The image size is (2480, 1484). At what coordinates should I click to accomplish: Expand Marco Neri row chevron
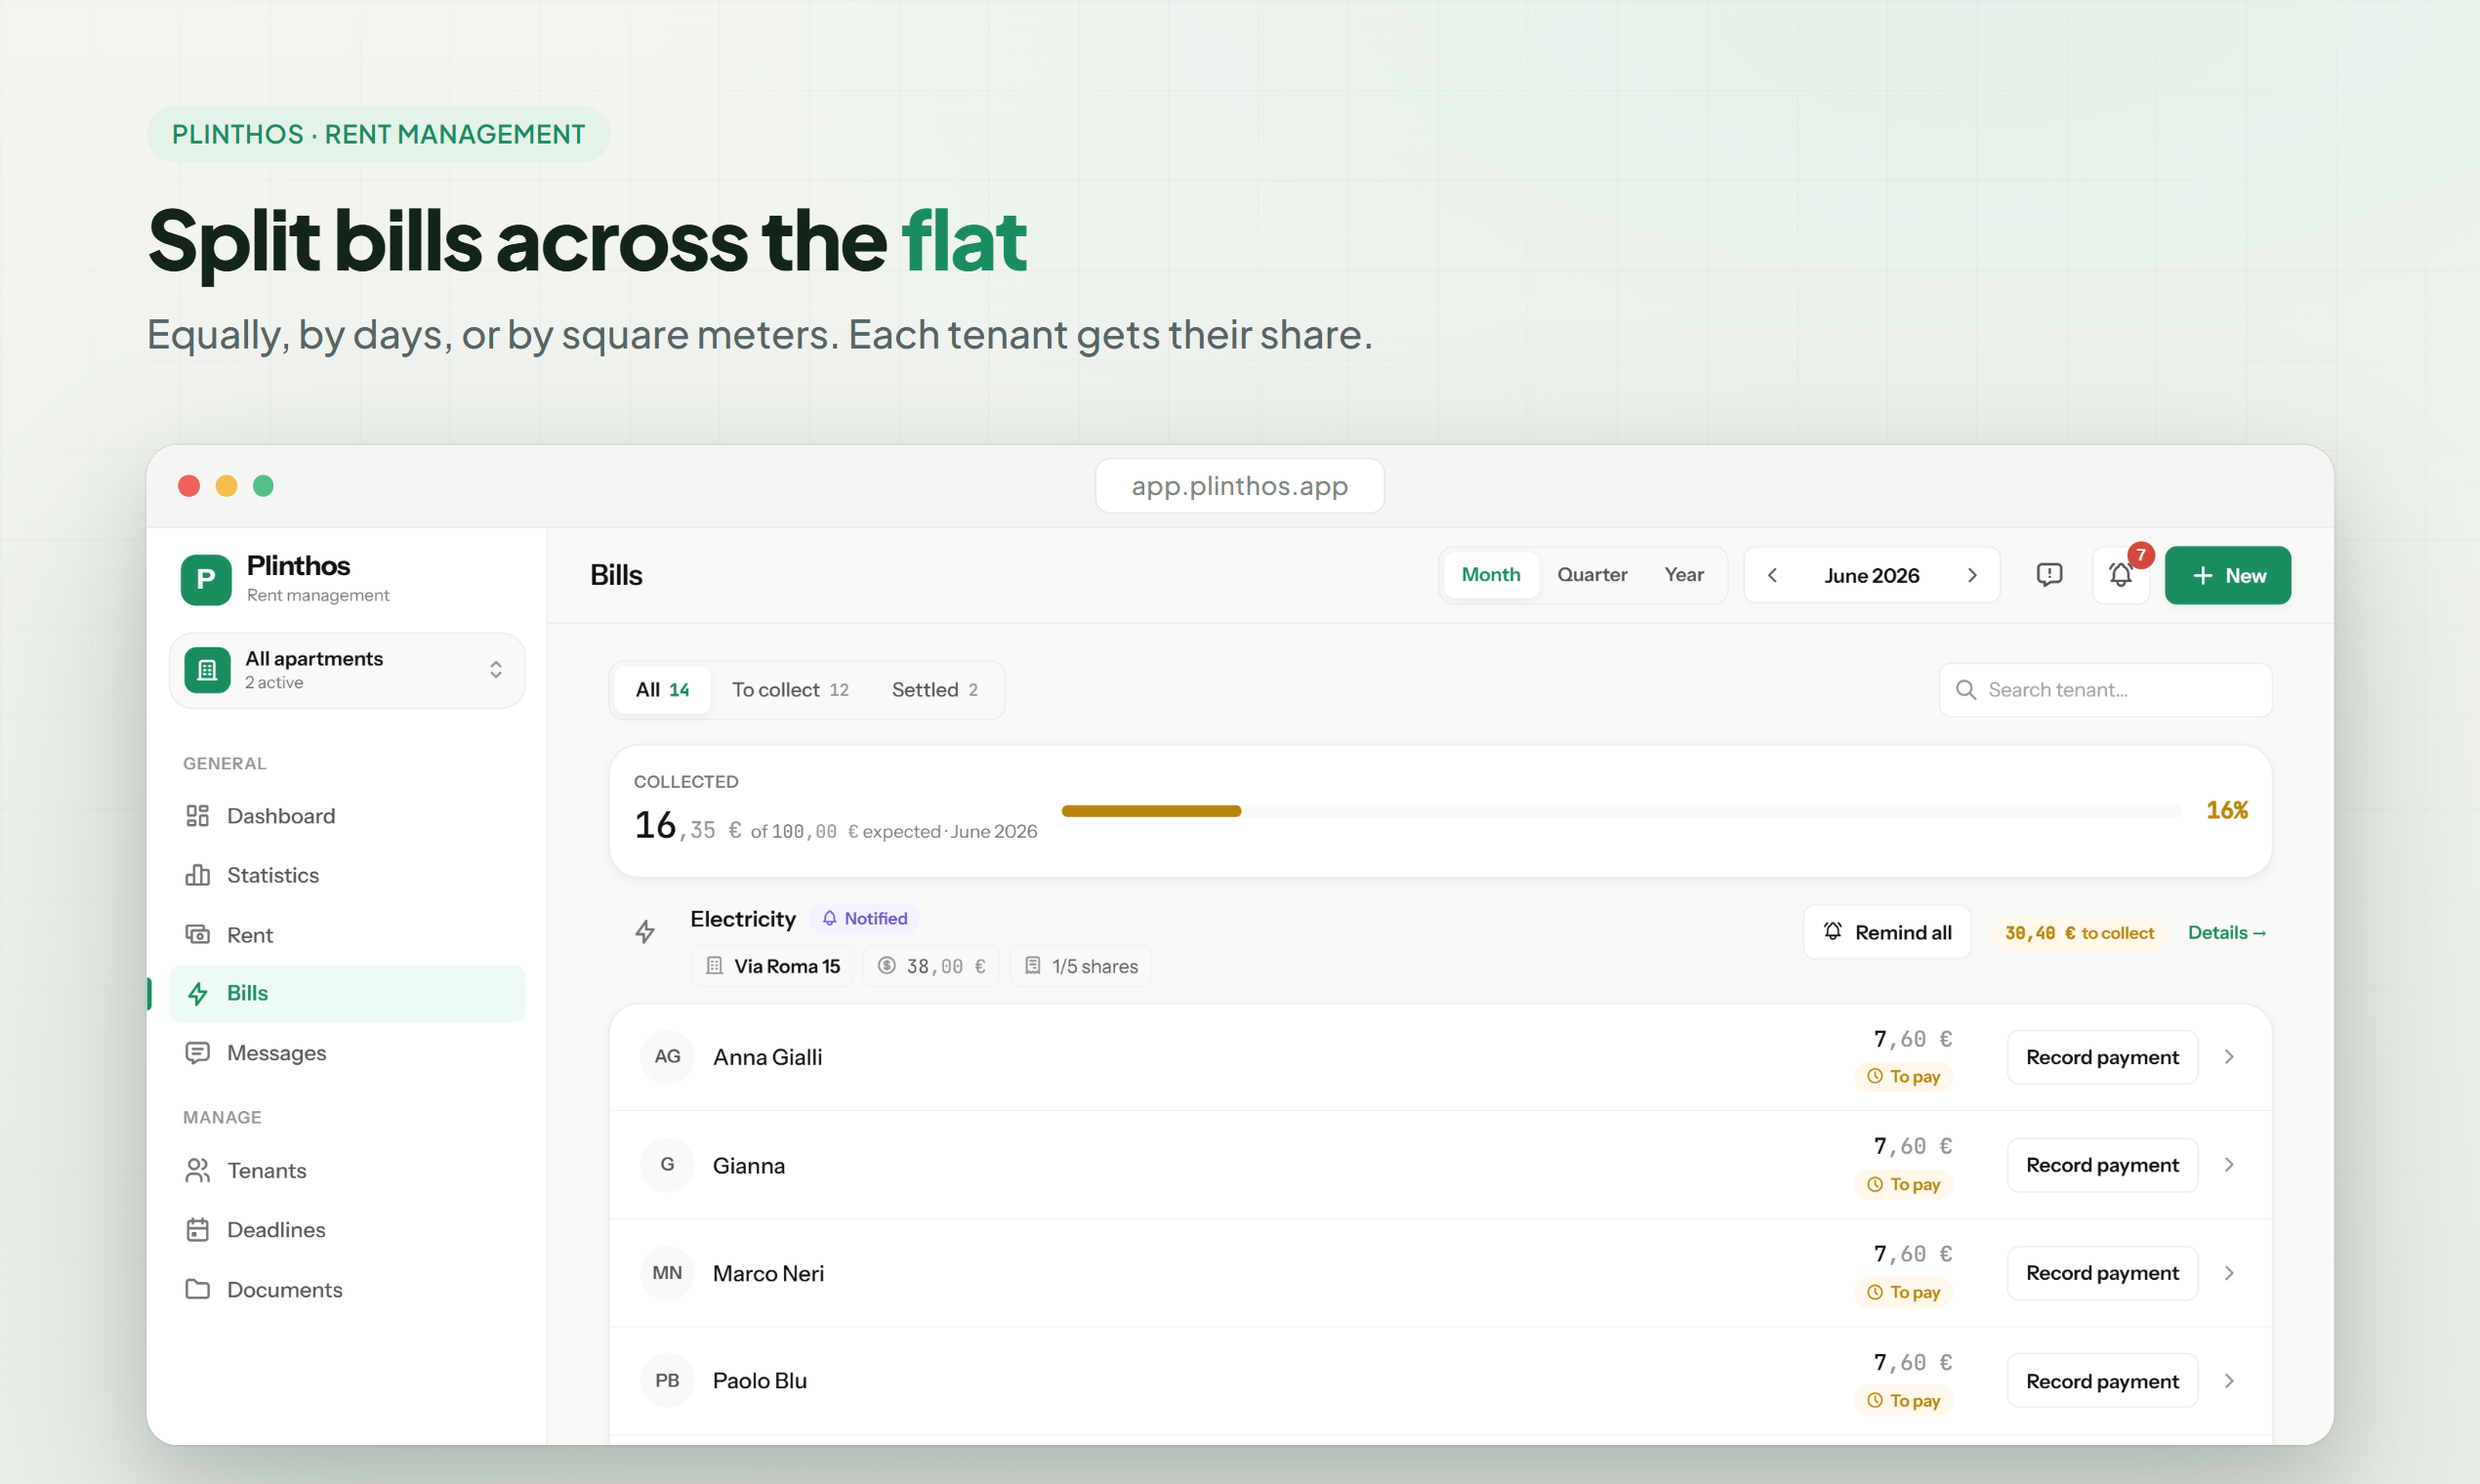click(x=2229, y=1273)
